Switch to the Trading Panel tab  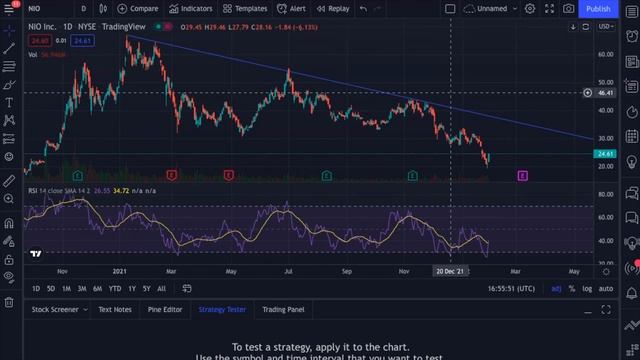coord(283,309)
